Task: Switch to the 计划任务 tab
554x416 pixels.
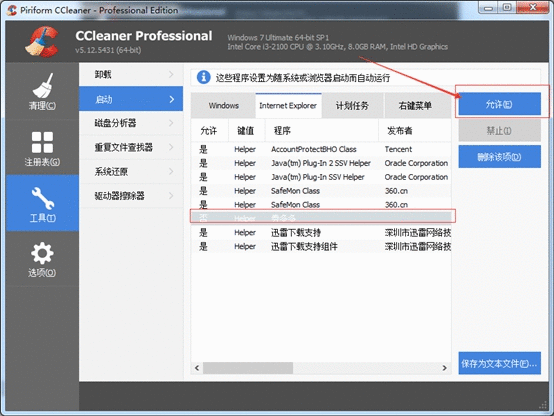Action: coord(352,106)
